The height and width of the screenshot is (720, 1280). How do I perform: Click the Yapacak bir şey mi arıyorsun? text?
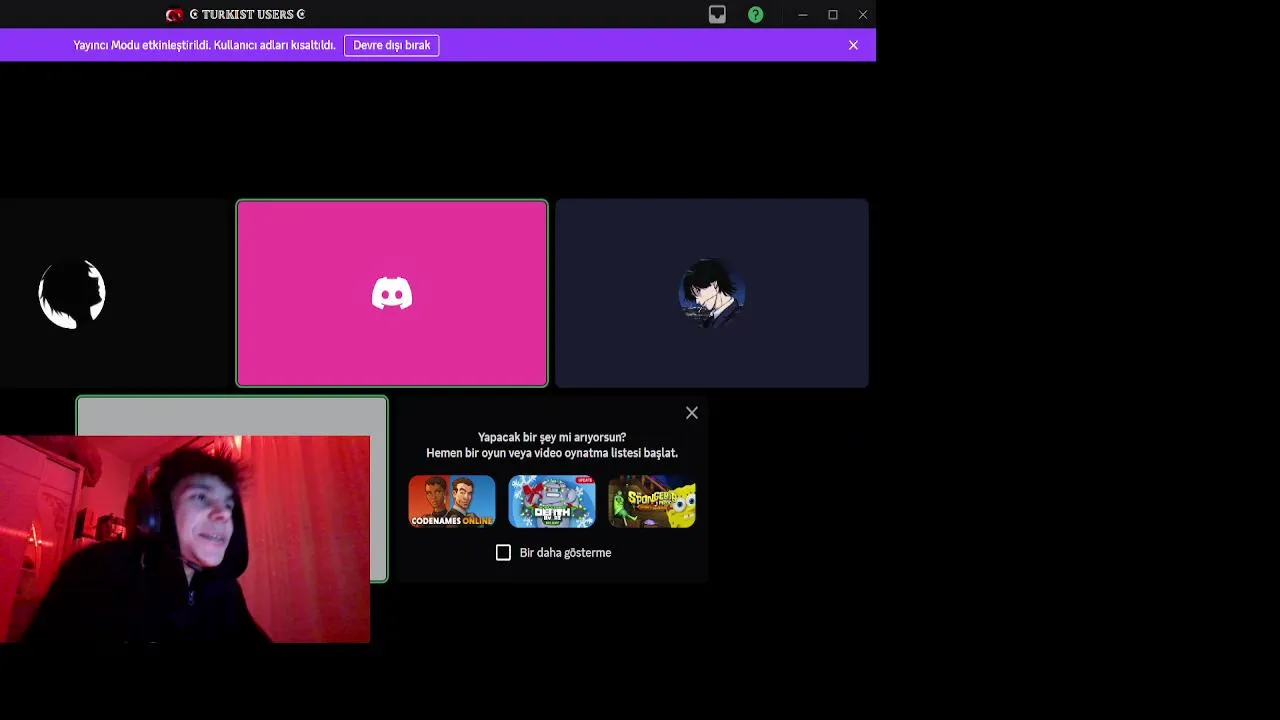pyautogui.click(x=552, y=437)
